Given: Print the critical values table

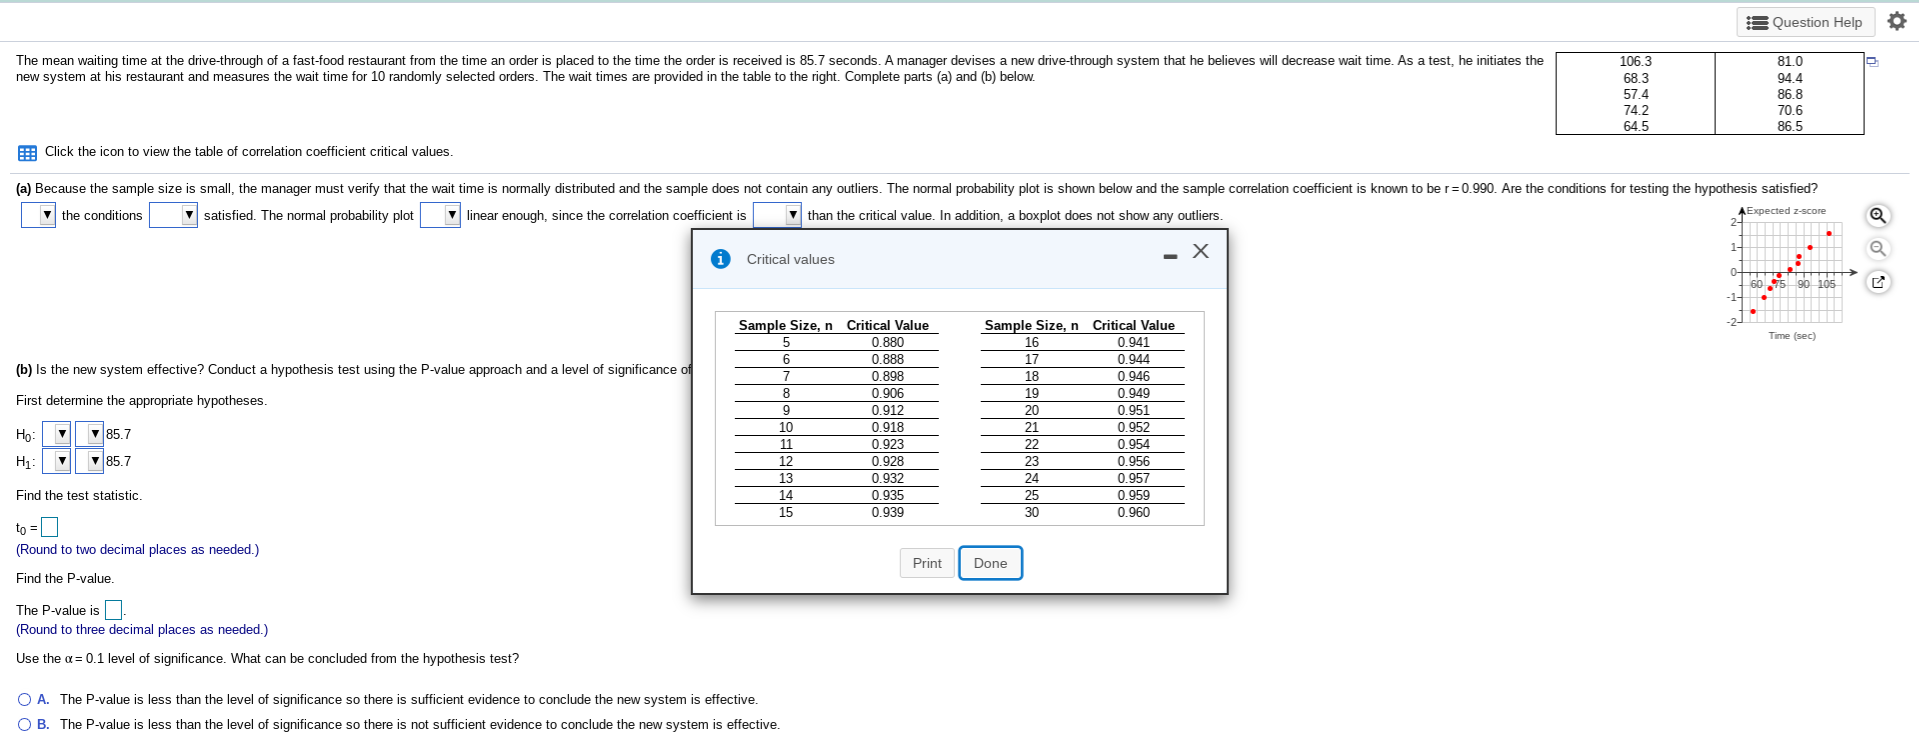Looking at the screenshot, I should tap(927, 563).
